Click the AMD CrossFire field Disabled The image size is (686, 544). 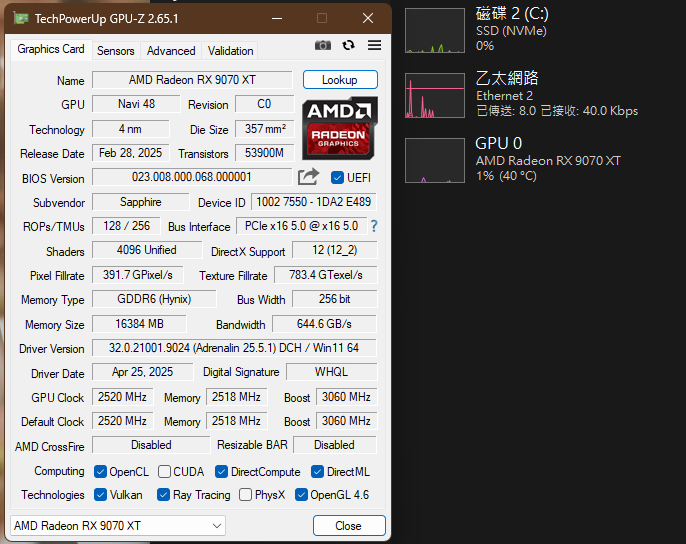coord(151,445)
